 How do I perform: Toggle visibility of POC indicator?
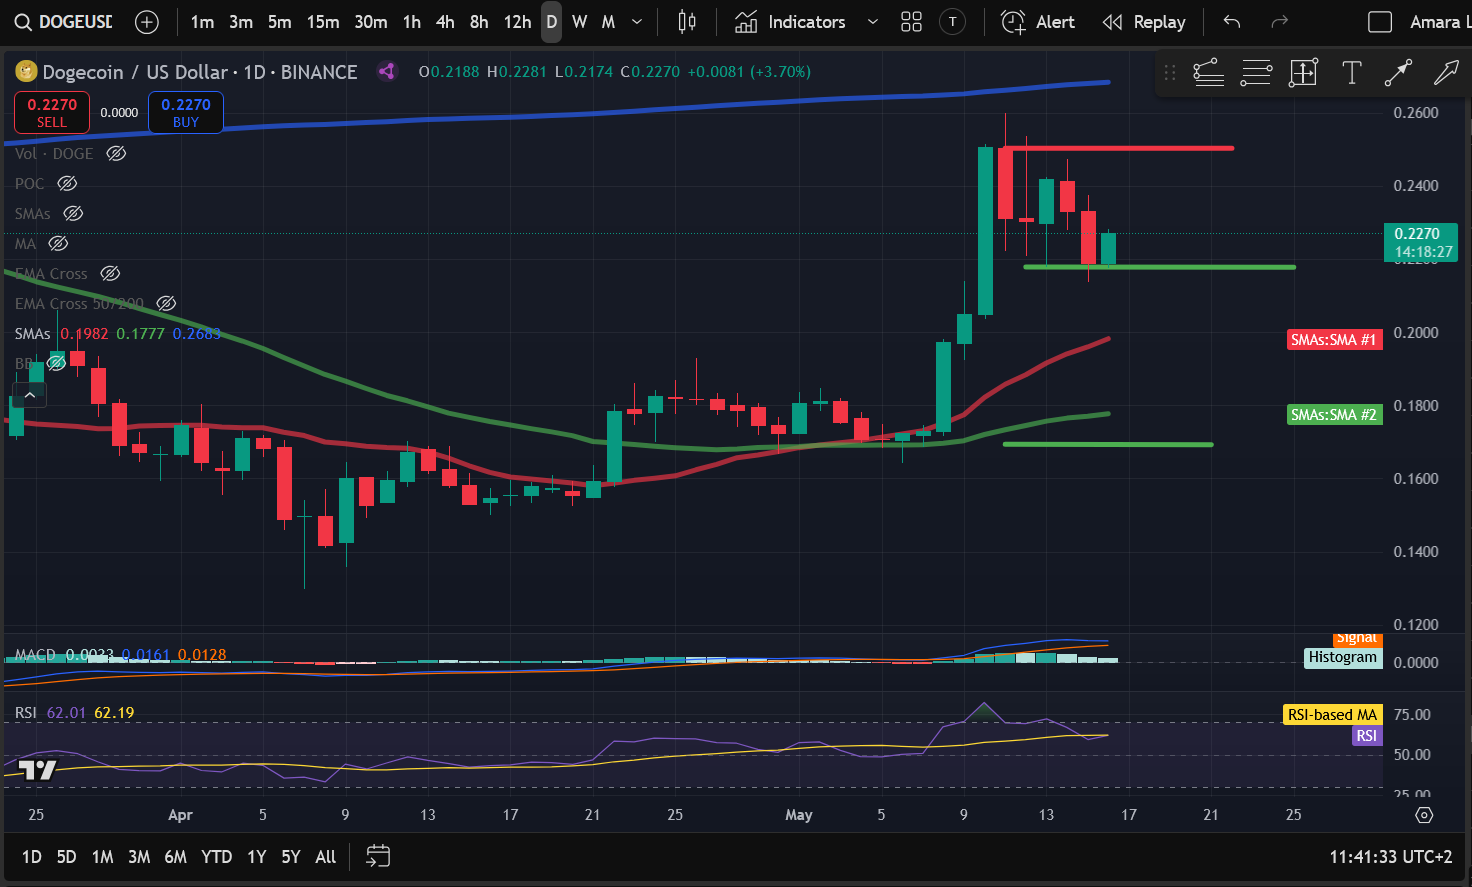click(67, 183)
